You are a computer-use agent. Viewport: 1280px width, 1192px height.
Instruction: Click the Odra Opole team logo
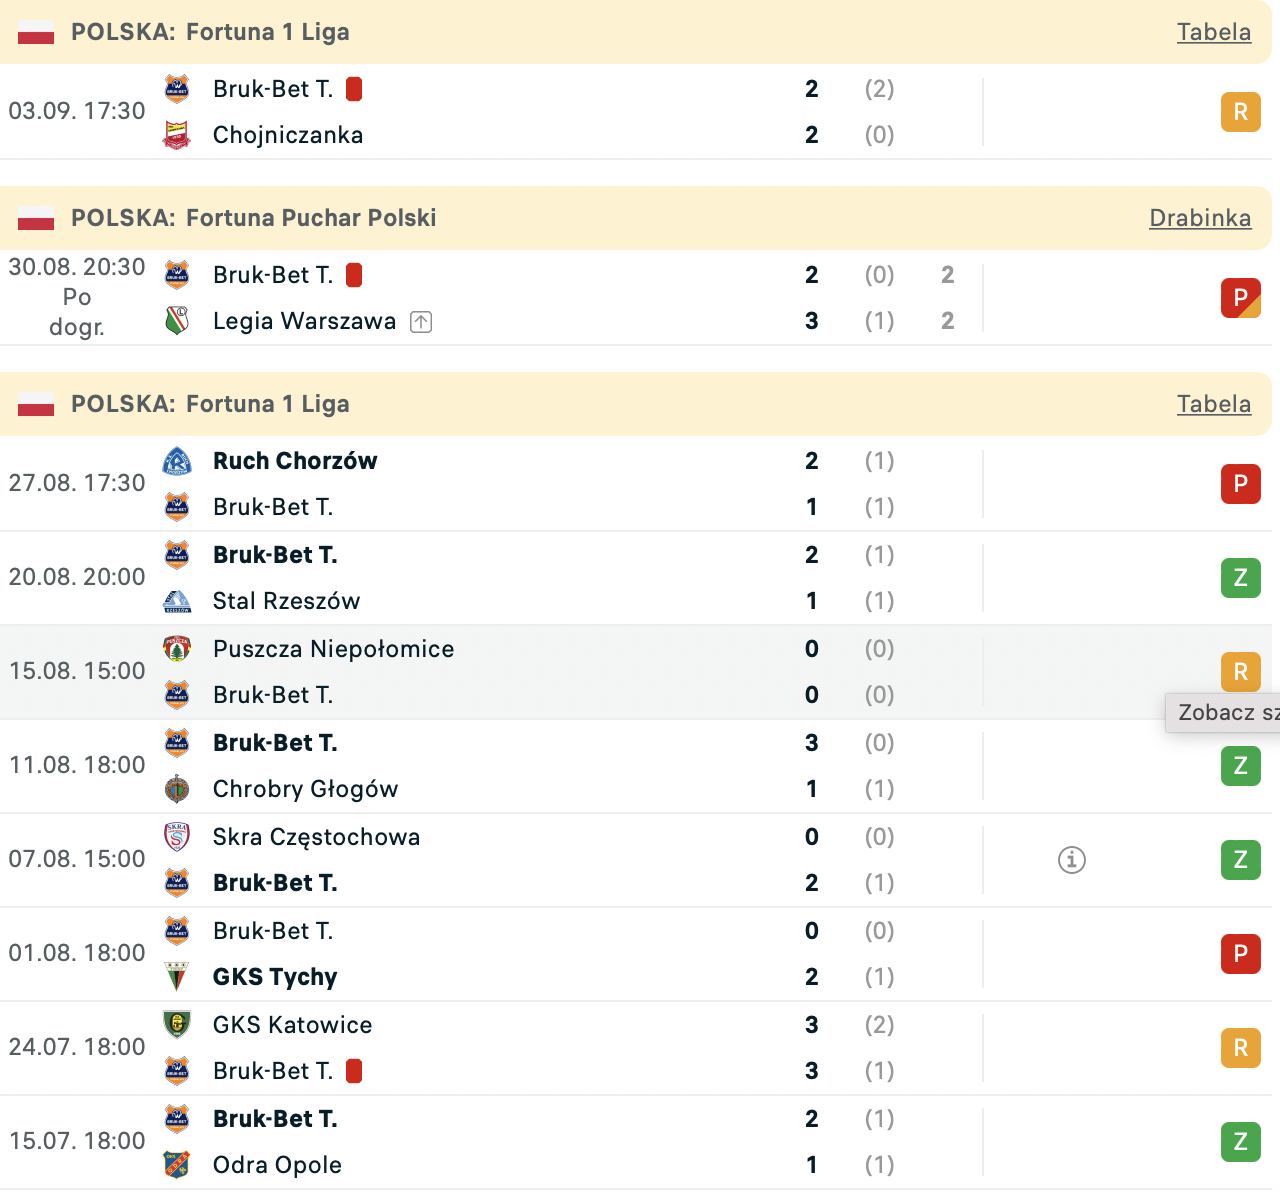pyautogui.click(x=177, y=1165)
